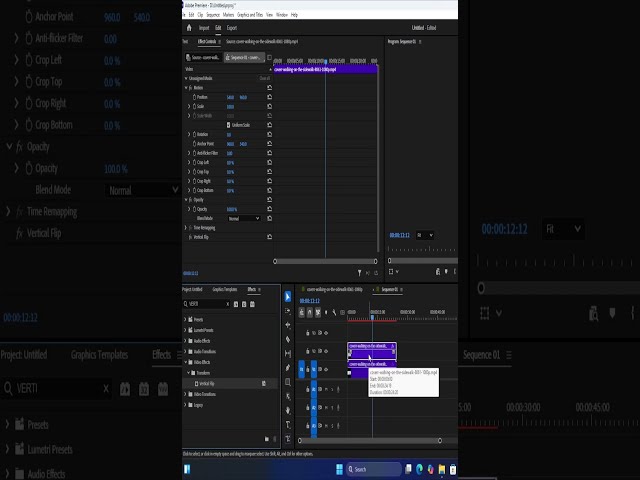
Task: Click the timeline timecode 00:00:12:12
Action: (x=310, y=301)
